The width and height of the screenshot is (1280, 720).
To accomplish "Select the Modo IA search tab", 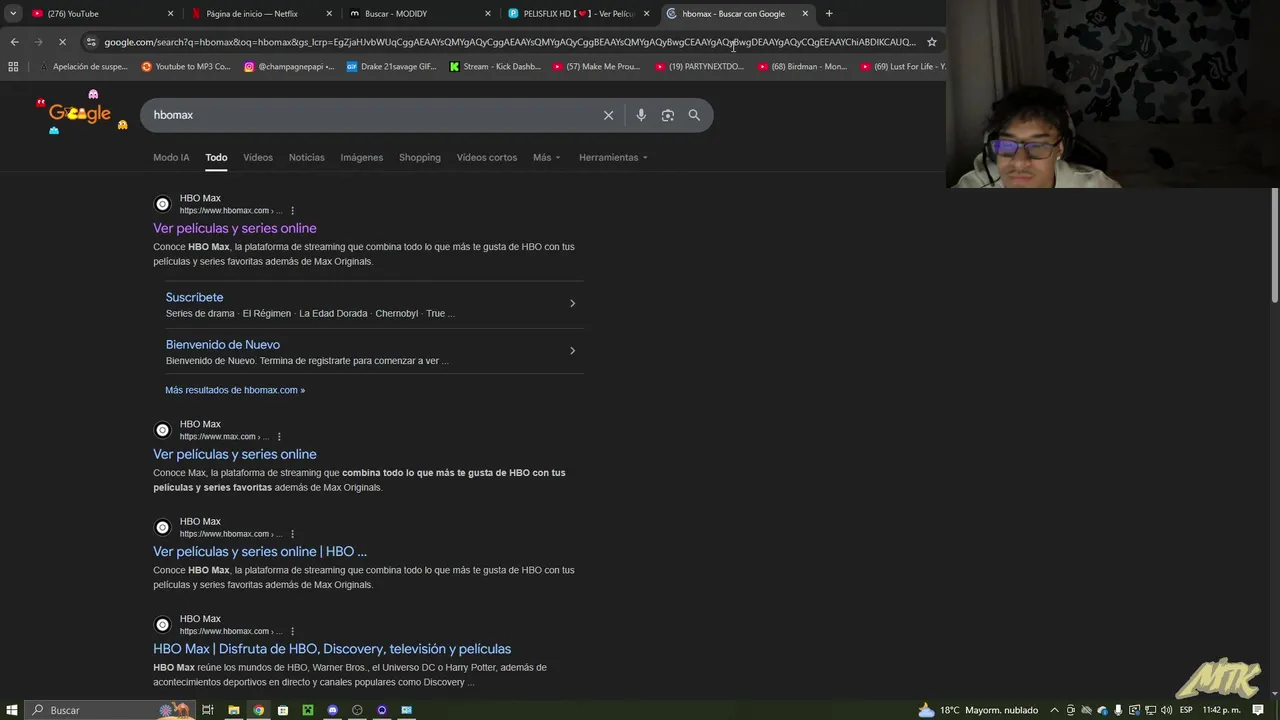I will (x=171, y=157).
